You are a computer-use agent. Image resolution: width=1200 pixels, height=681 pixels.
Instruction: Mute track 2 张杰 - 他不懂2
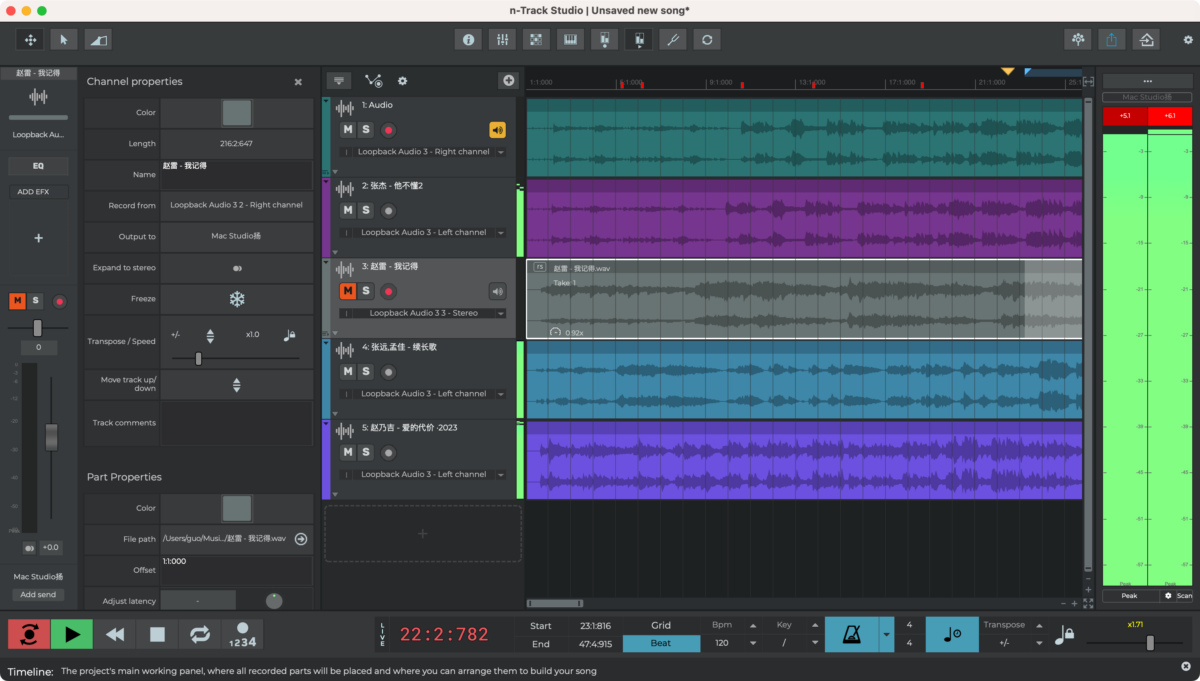(x=347, y=210)
